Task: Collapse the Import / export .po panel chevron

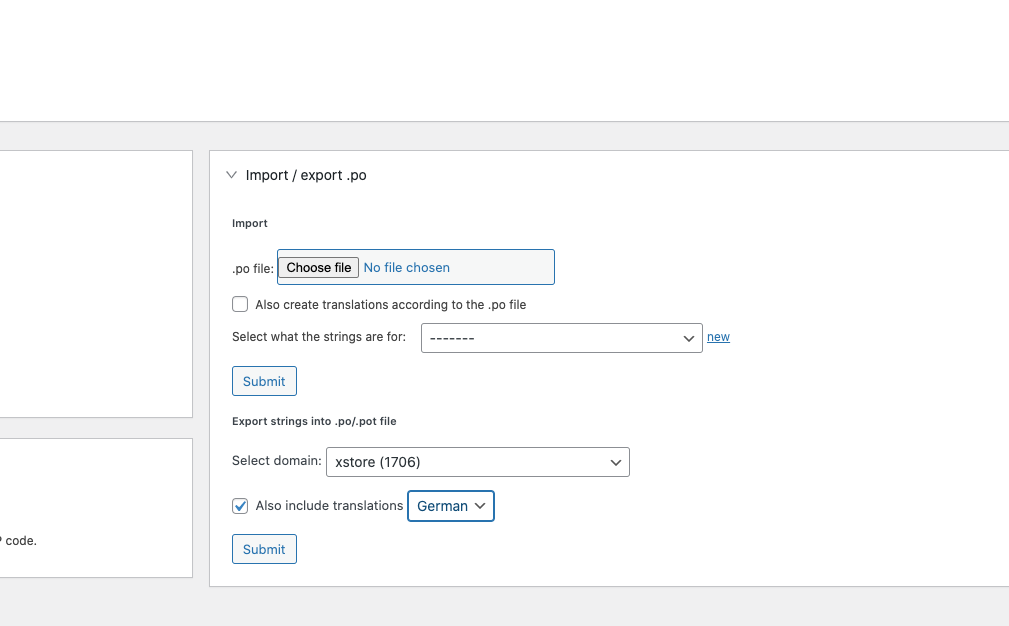Action: click(232, 175)
